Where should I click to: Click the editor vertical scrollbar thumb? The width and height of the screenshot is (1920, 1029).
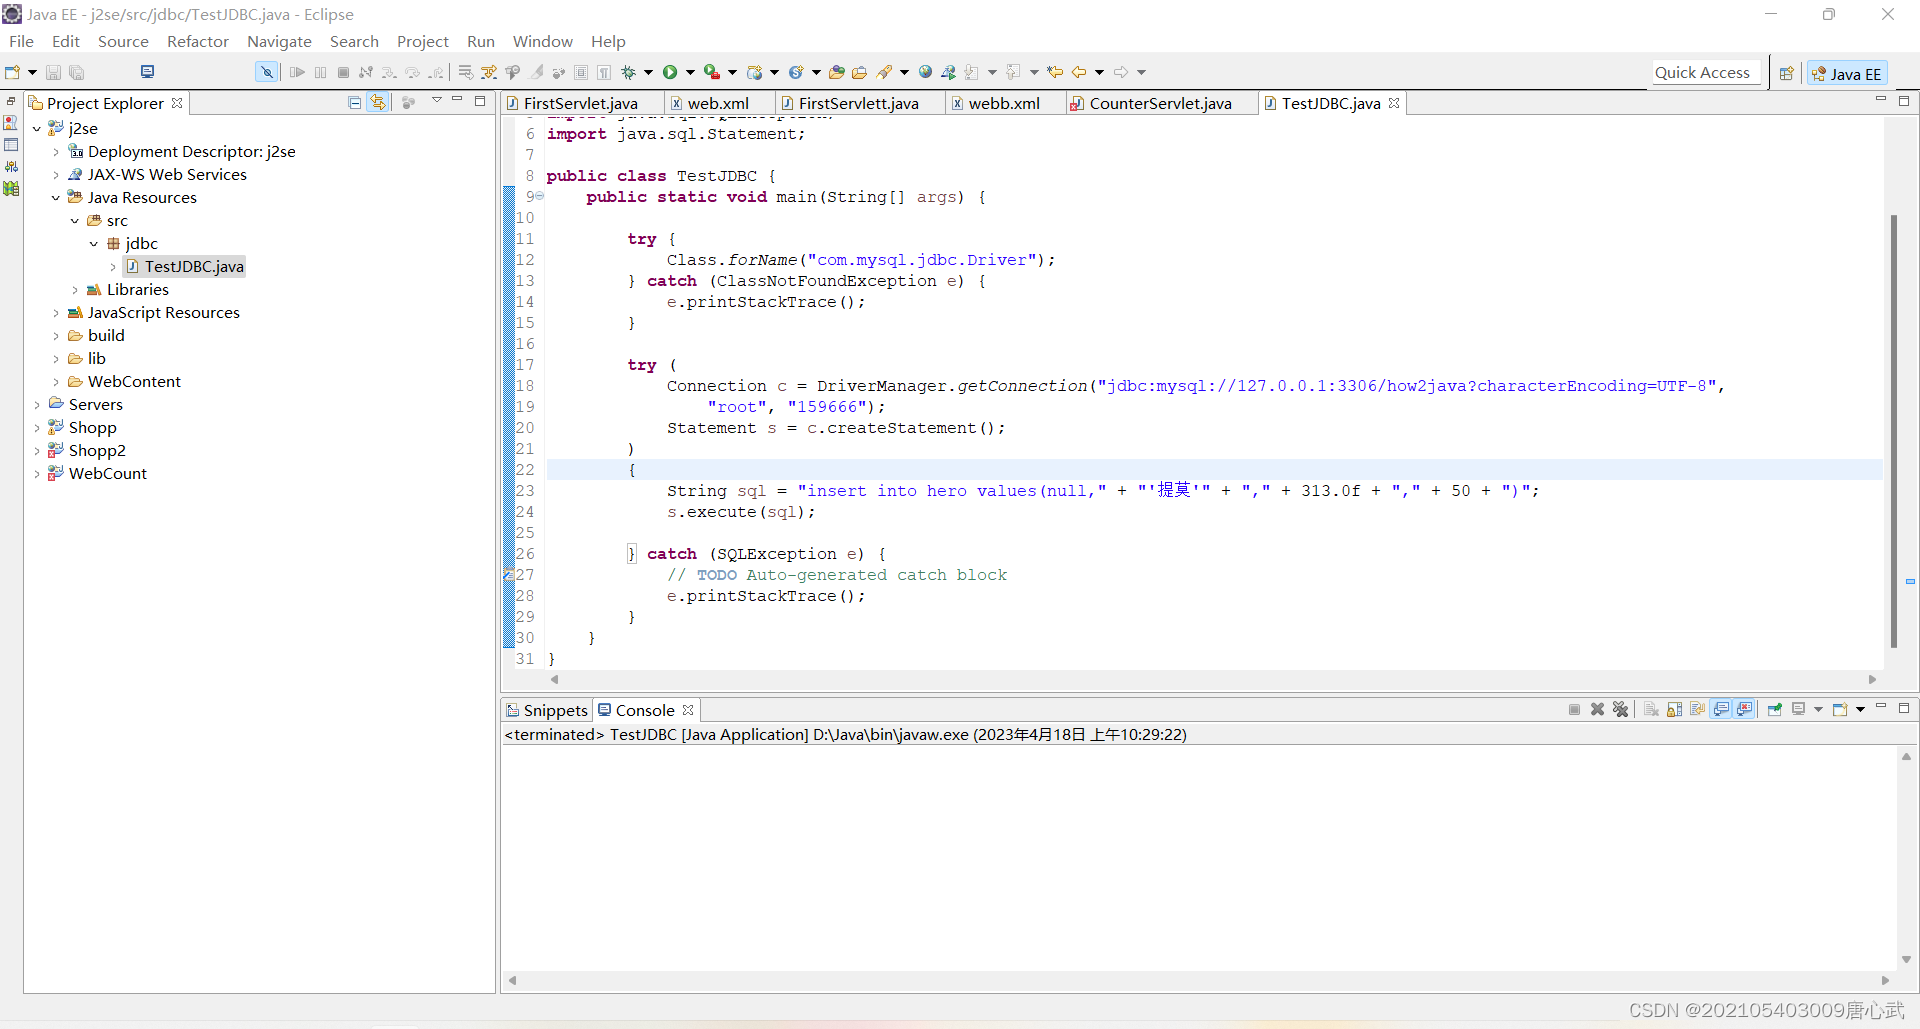click(x=1893, y=431)
